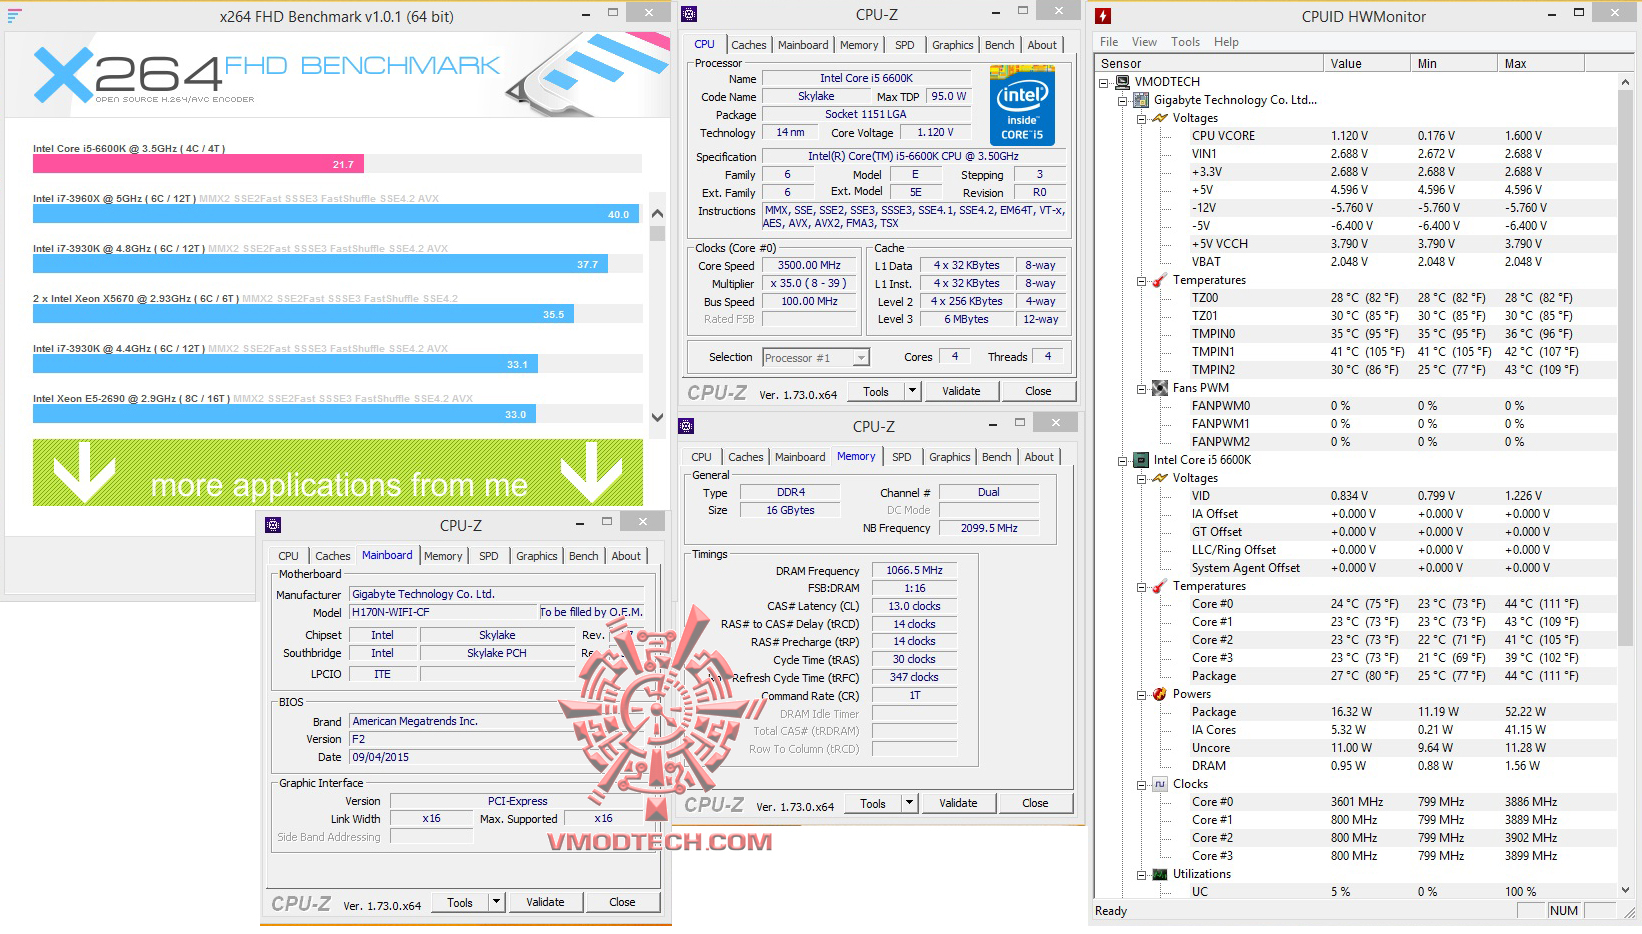1642x934 pixels.
Task: Collapse the Utilizations node
Action: [x=1142, y=875]
